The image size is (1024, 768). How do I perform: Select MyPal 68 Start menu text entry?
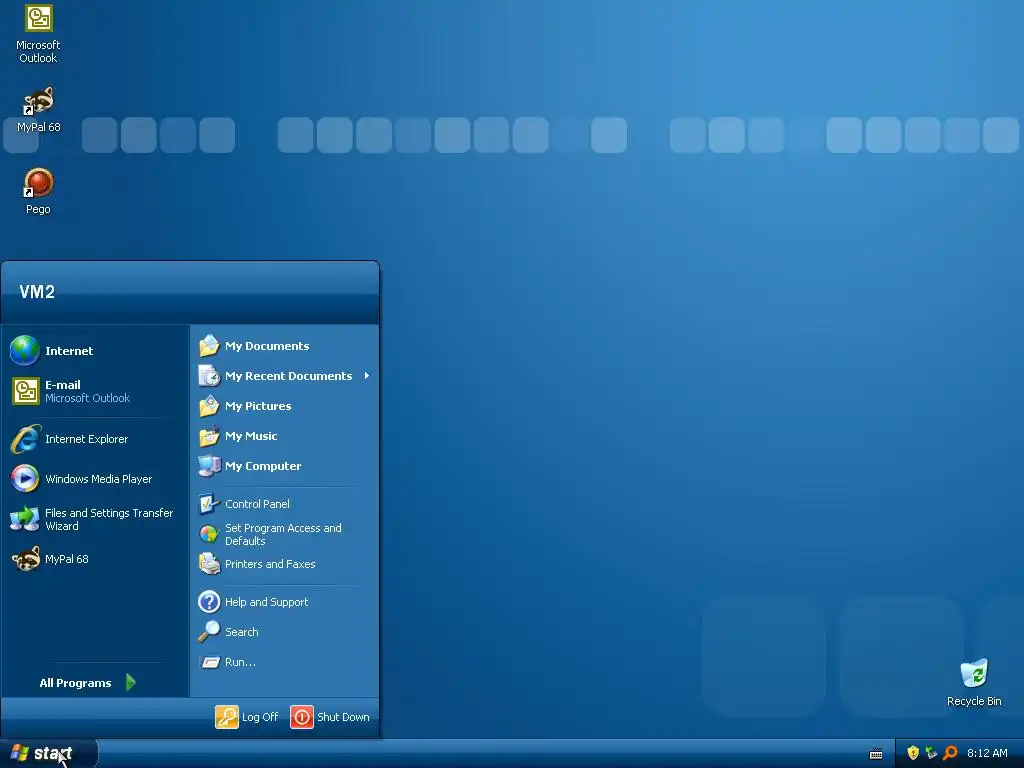67,559
